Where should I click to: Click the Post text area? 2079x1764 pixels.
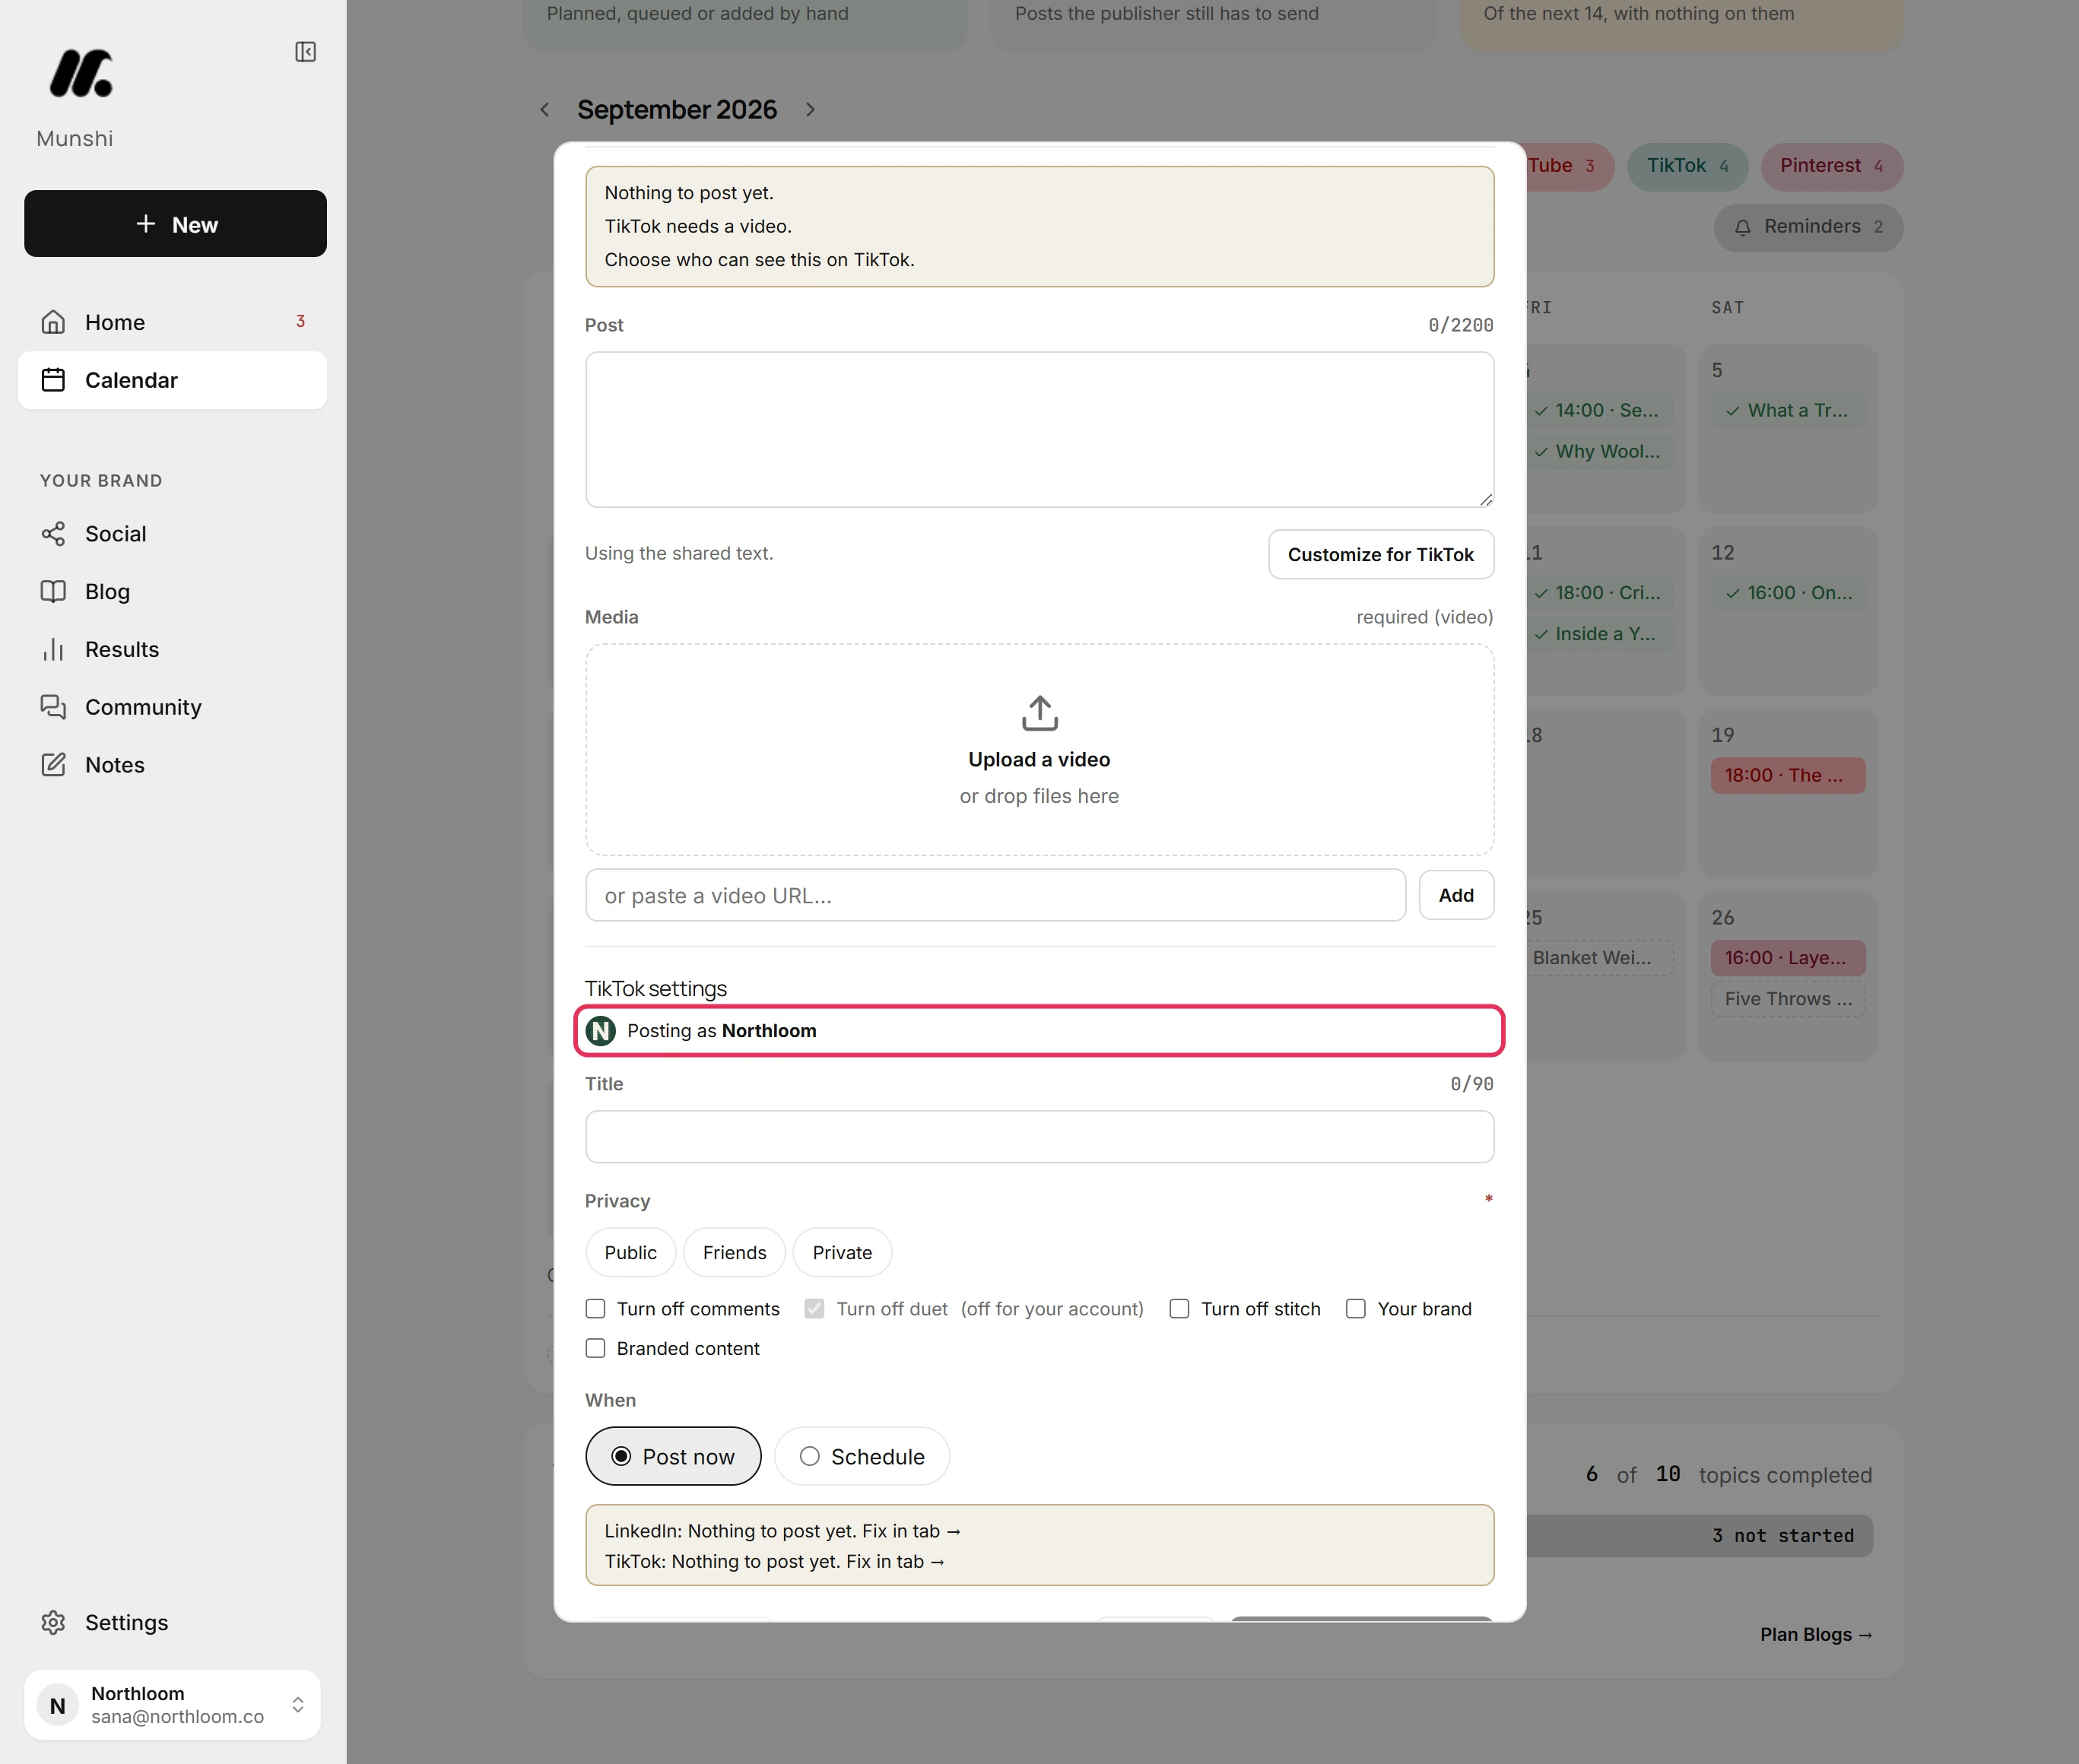pyautogui.click(x=1039, y=430)
